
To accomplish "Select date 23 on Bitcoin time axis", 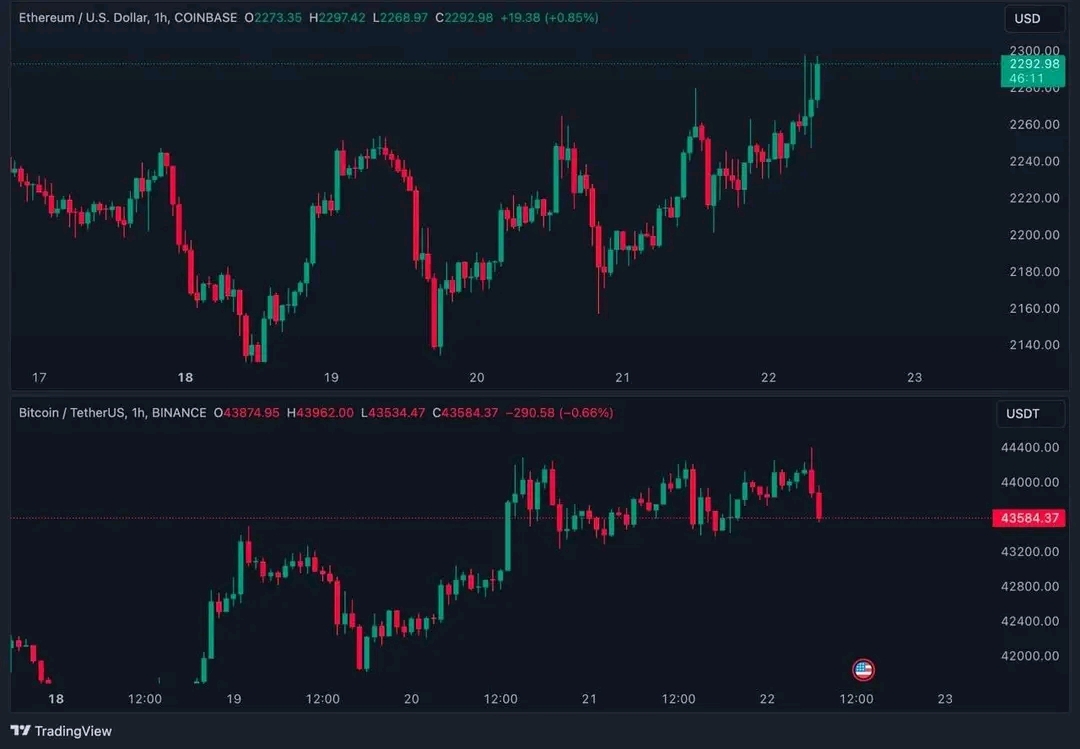I will [944, 699].
